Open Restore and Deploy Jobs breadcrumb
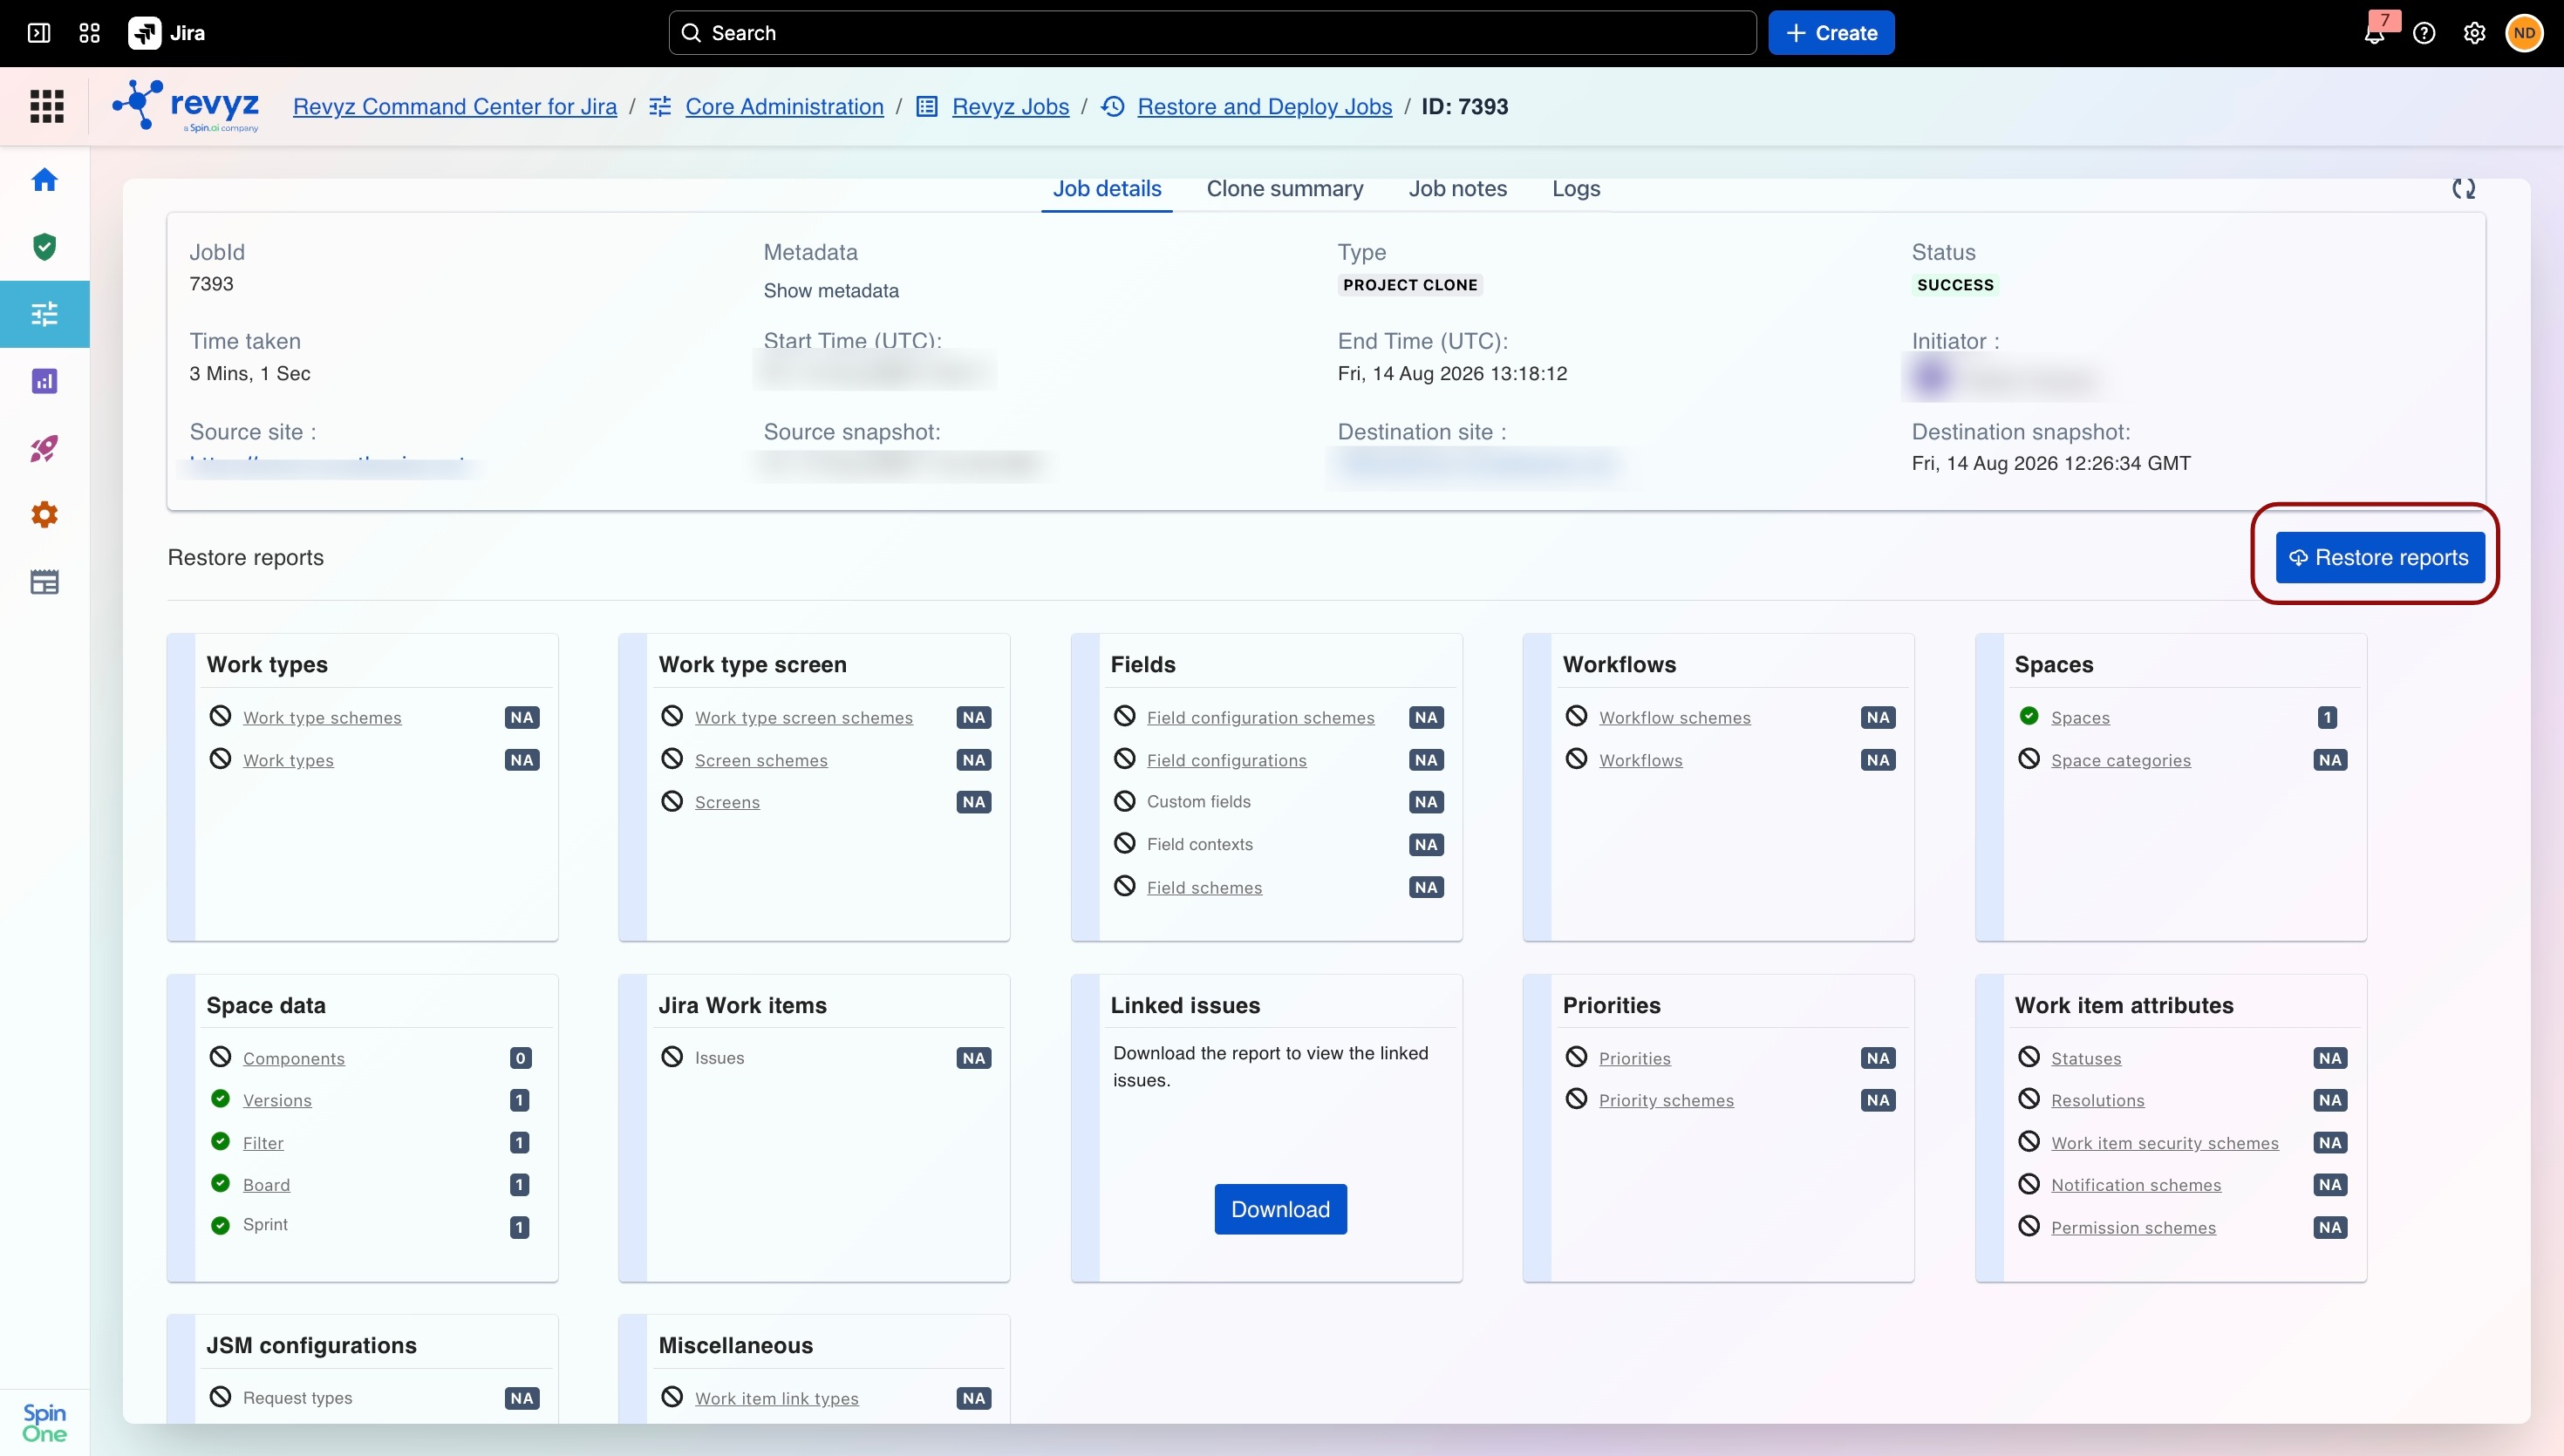 (x=1265, y=106)
